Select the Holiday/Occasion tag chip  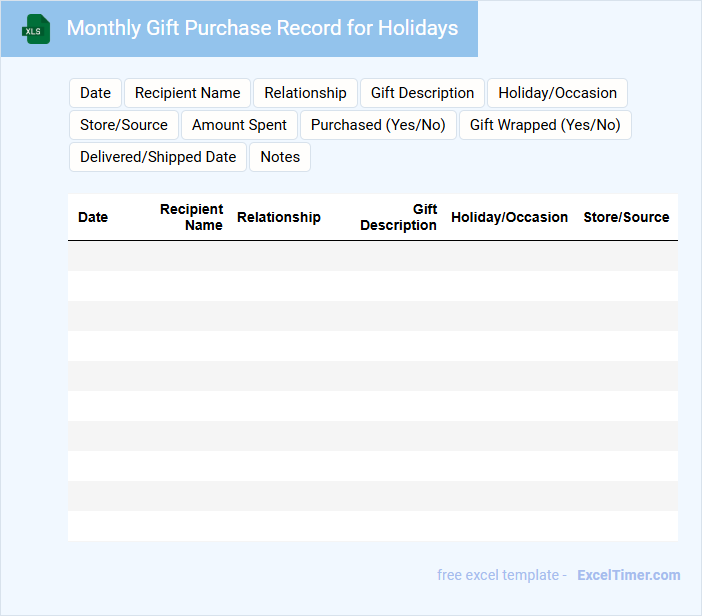[557, 93]
